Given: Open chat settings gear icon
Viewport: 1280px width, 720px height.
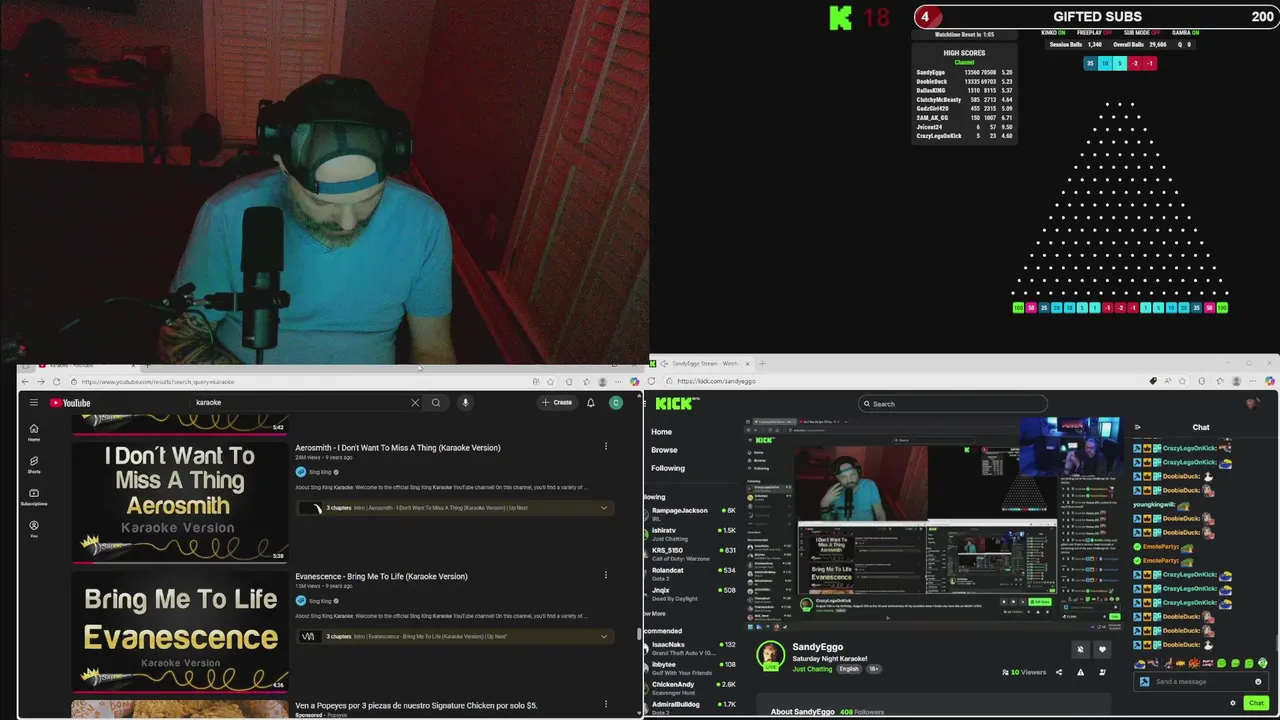Looking at the screenshot, I should pyautogui.click(x=1233, y=703).
